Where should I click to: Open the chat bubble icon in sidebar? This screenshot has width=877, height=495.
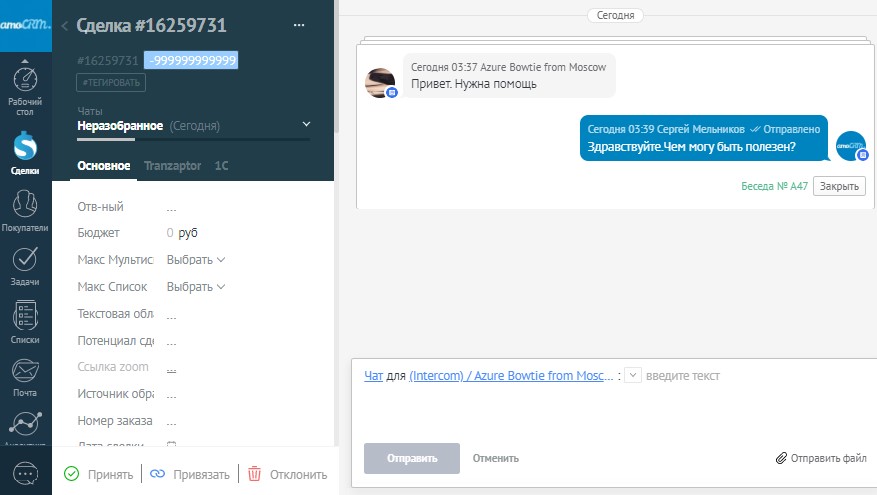coord(25,472)
